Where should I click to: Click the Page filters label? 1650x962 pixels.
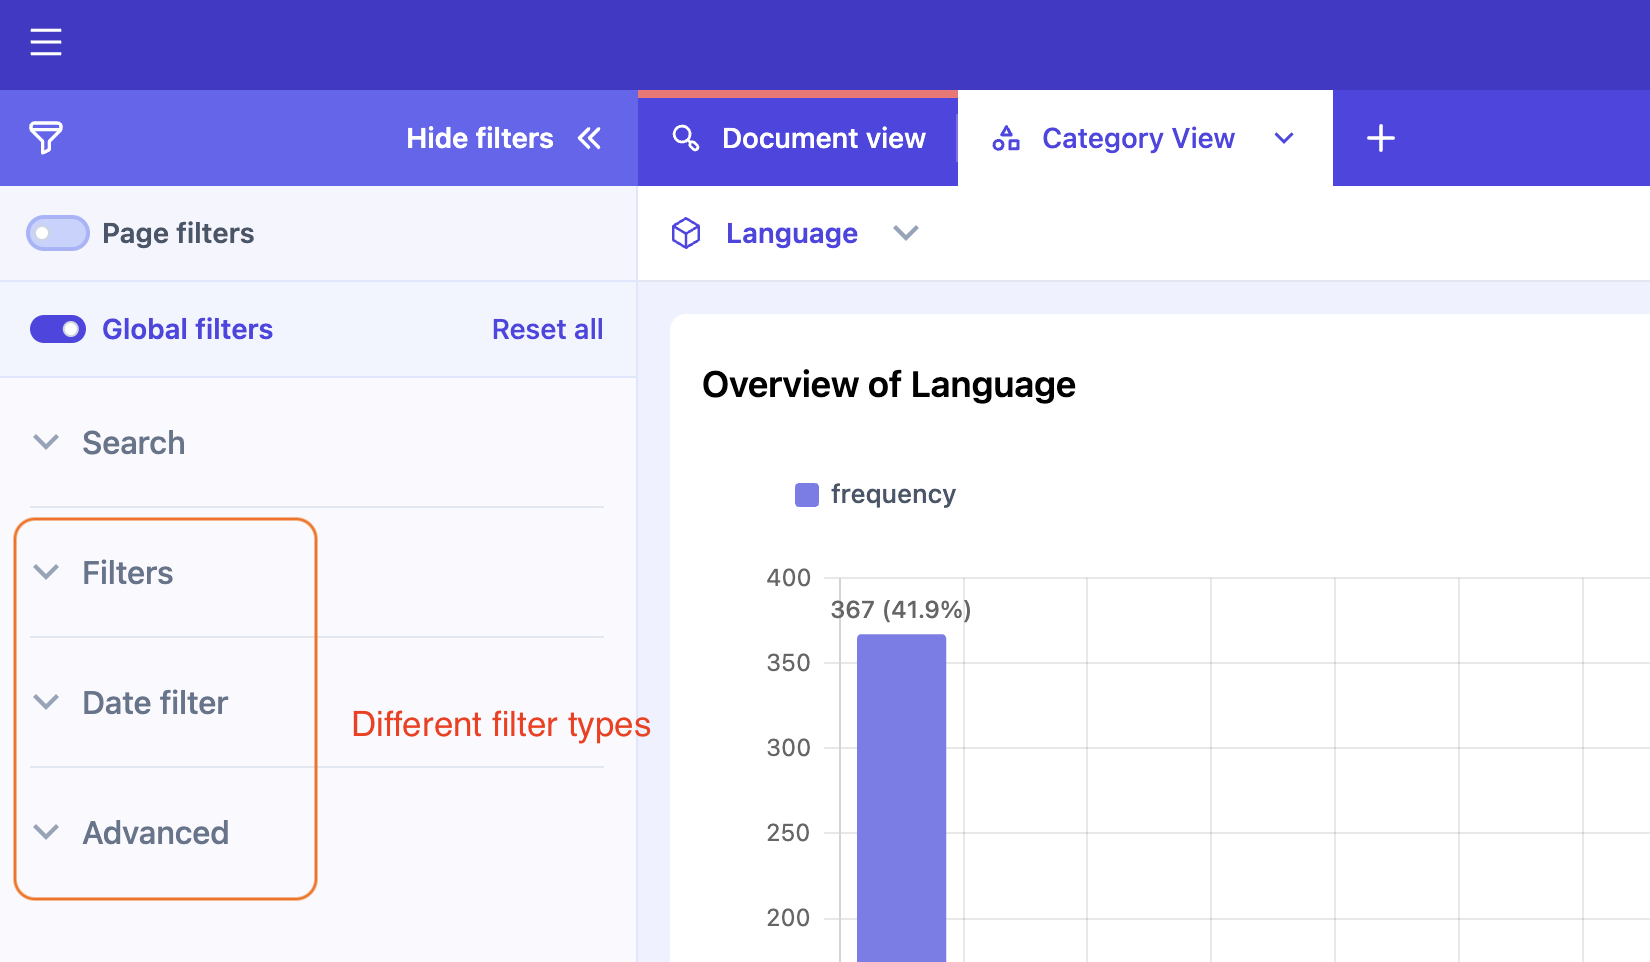coord(178,233)
